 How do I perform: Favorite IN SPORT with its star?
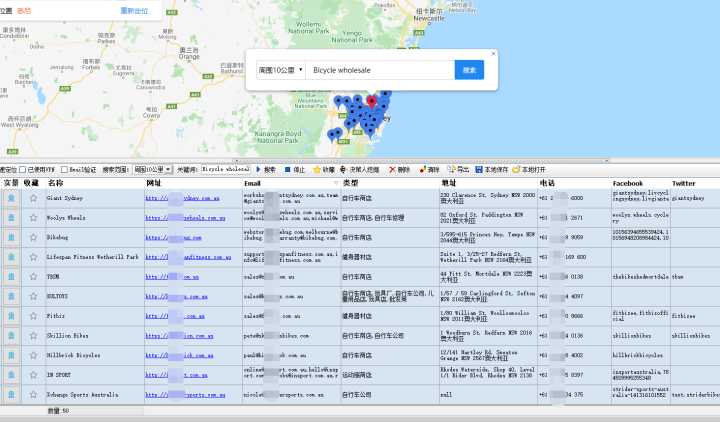coord(33,375)
